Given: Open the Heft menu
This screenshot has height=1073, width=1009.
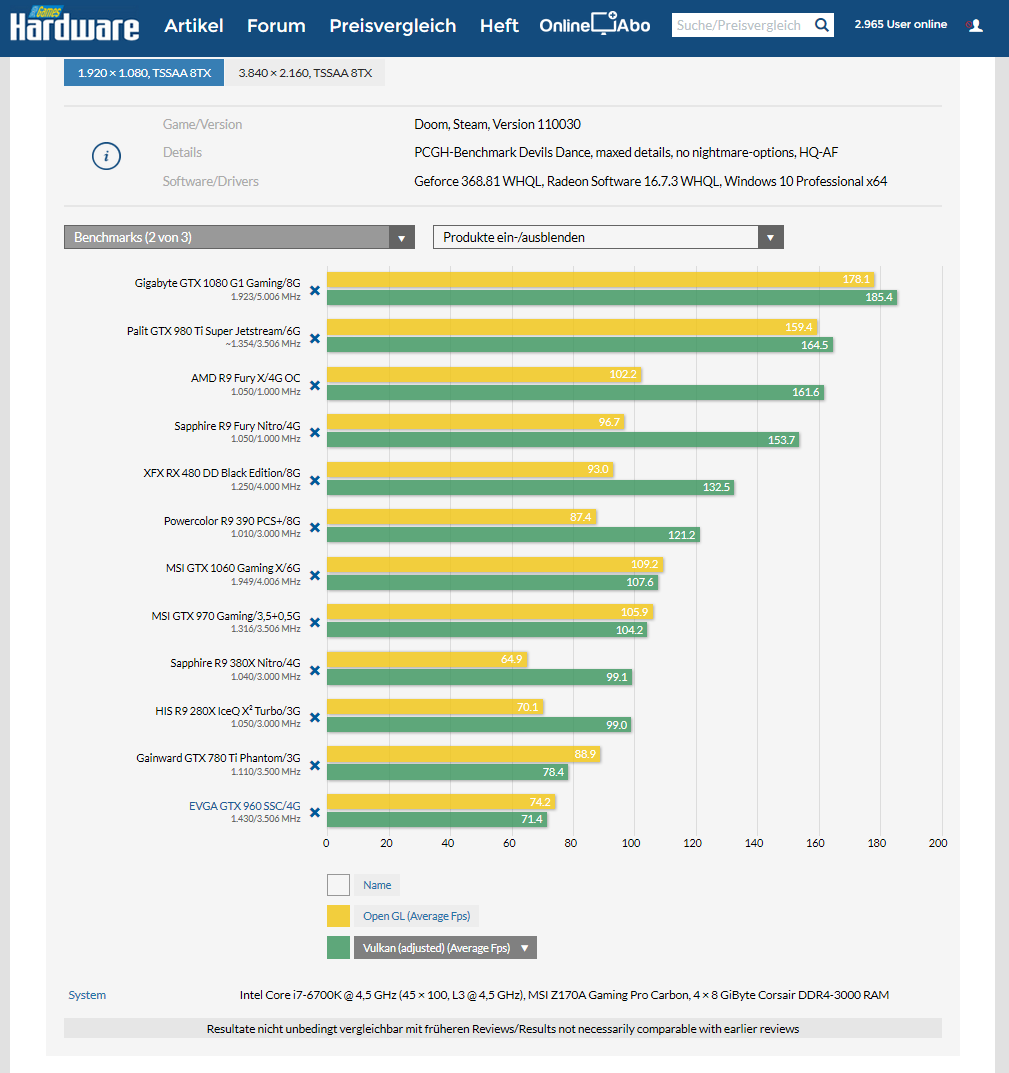Looking at the screenshot, I should tap(499, 26).
